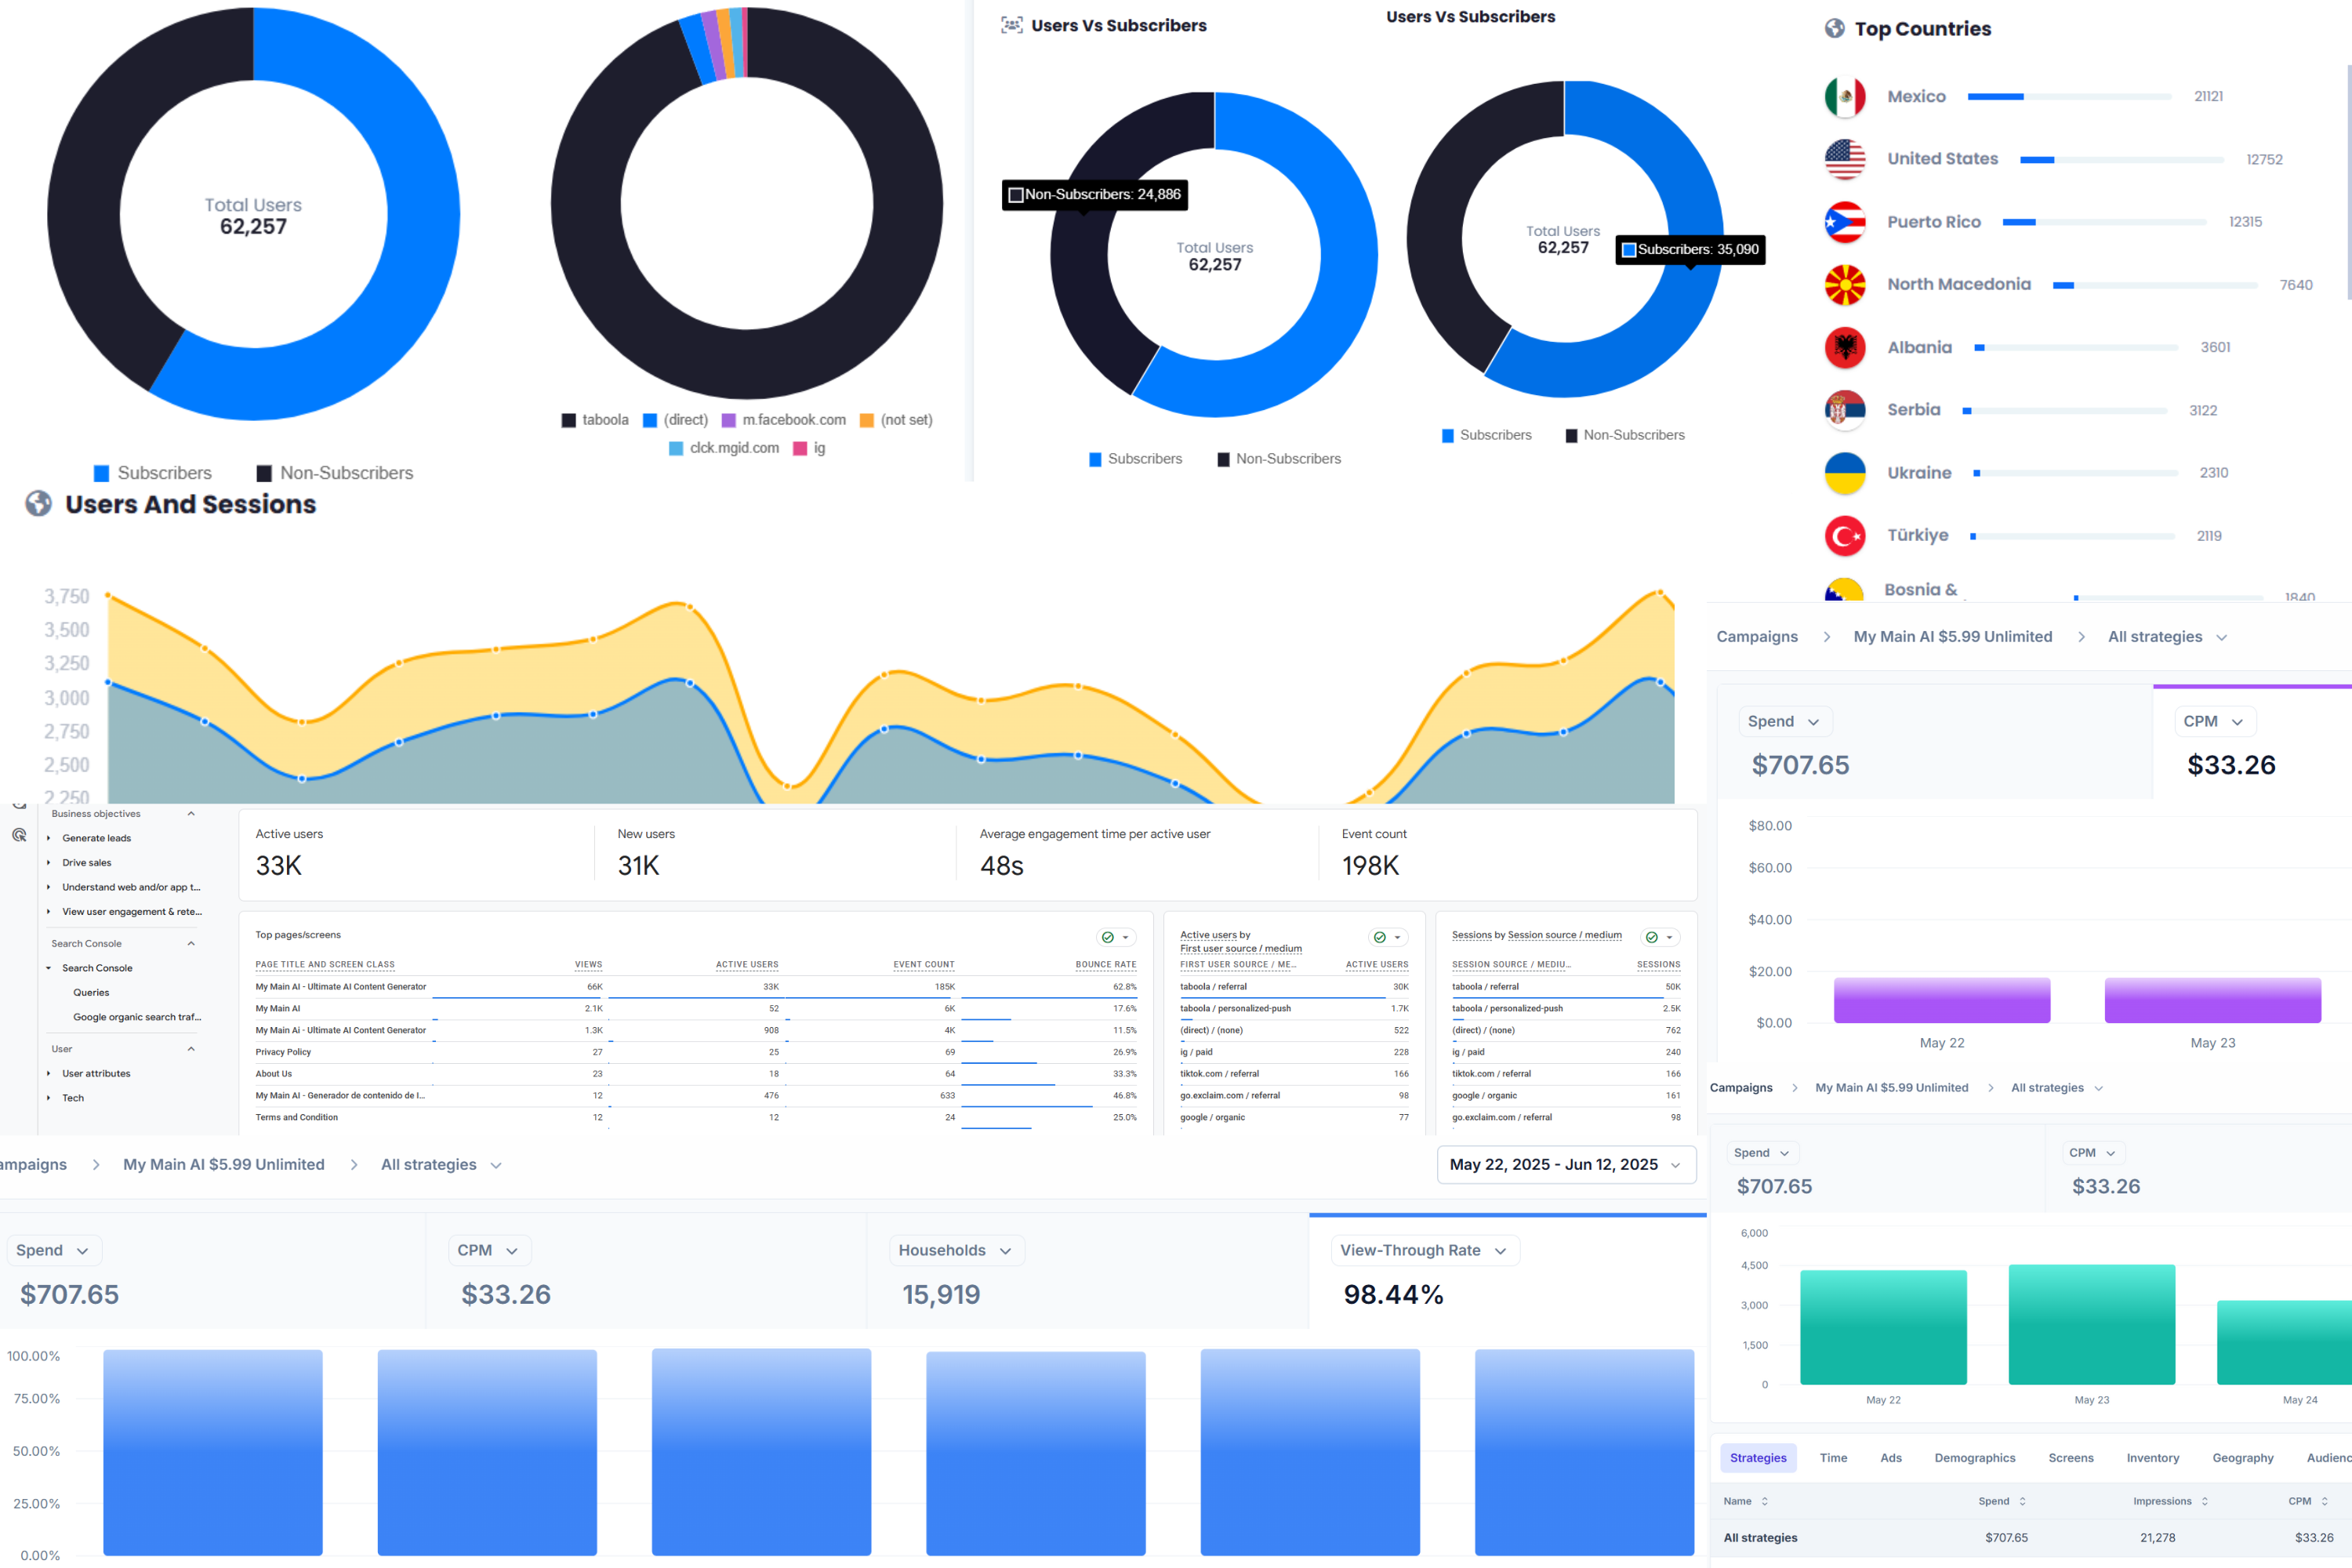Switch to the Demographics tab

(x=1974, y=1458)
